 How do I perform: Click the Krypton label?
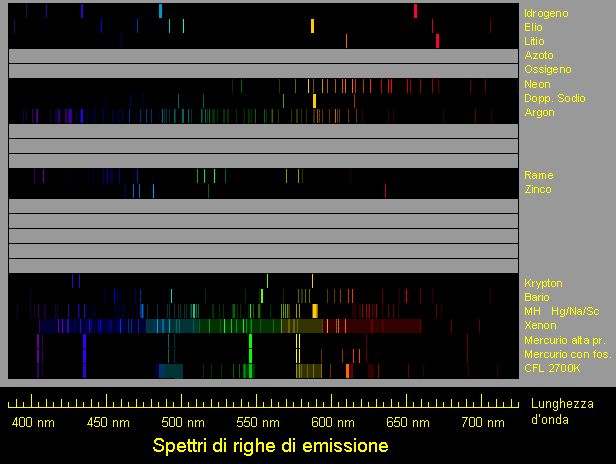pyautogui.click(x=543, y=283)
